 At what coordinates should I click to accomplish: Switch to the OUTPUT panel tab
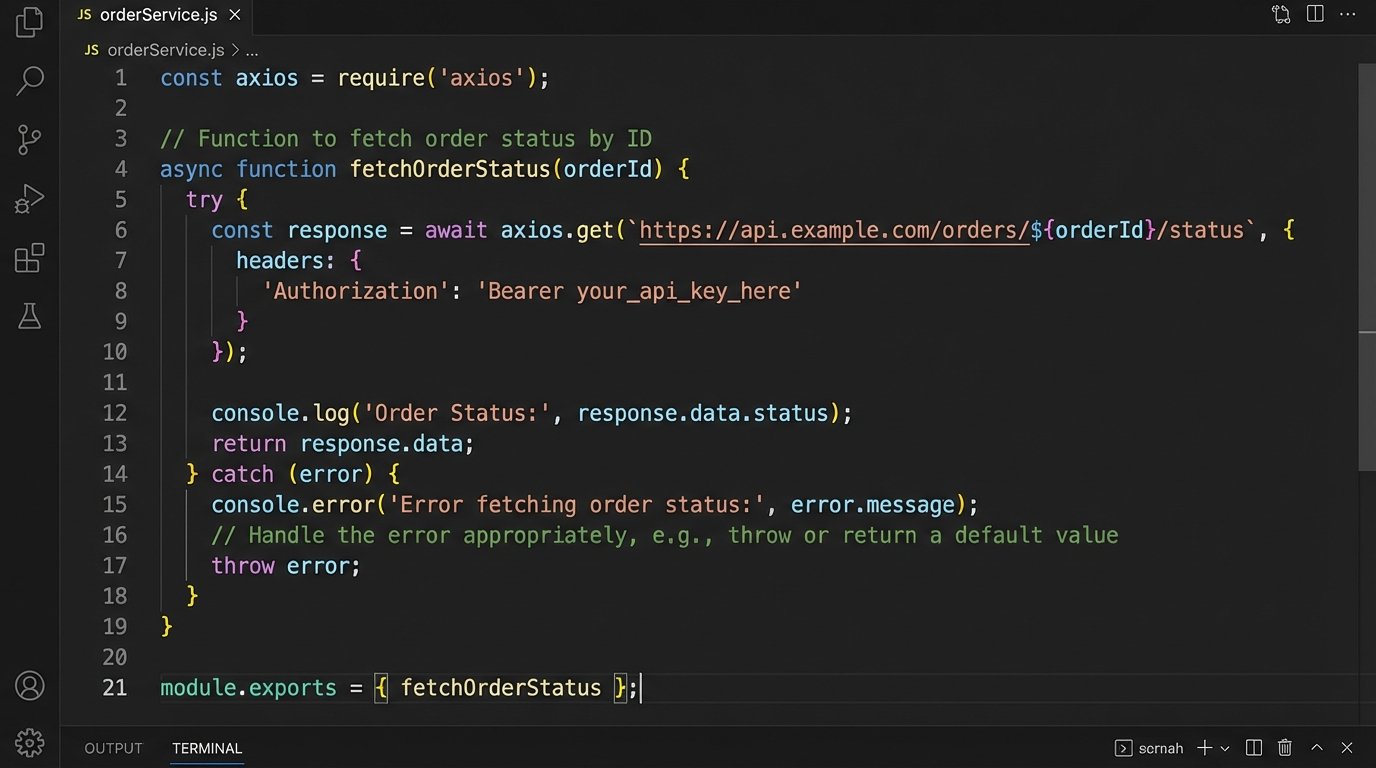coord(113,748)
